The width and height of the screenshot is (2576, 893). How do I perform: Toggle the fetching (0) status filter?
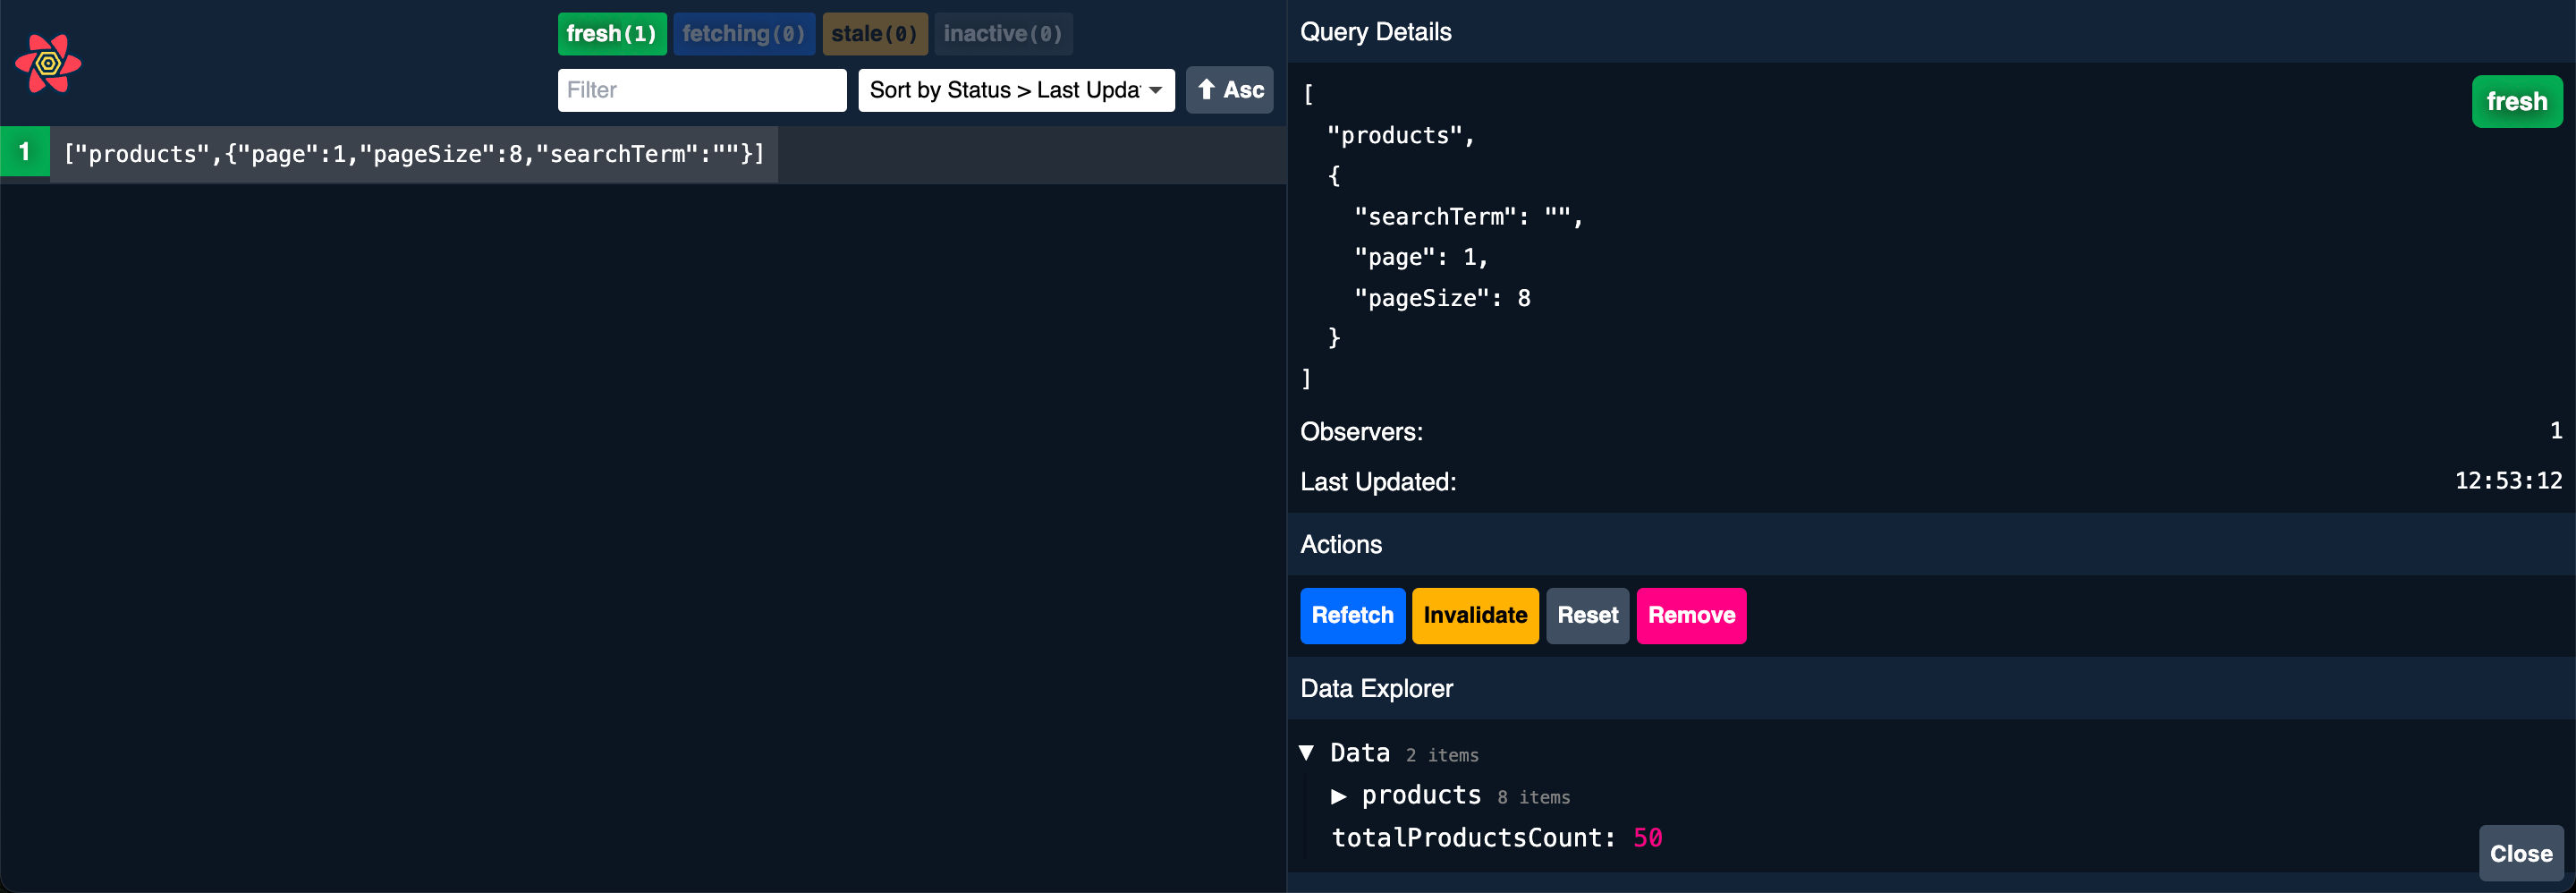point(743,34)
